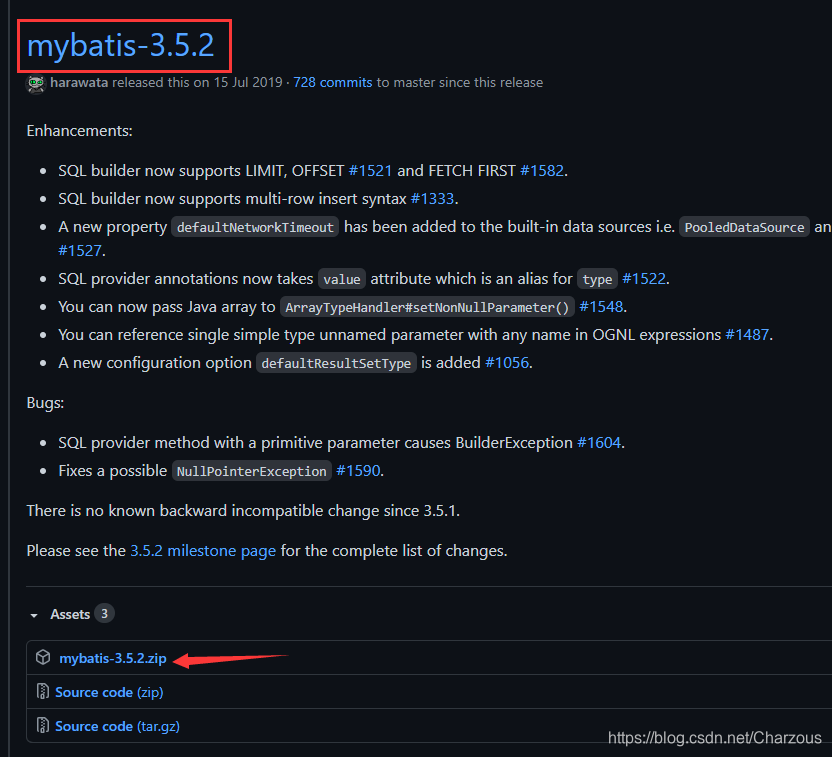This screenshot has height=757, width=832.
Task: Open issue #1548 about setNonNullParameter
Action: [x=602, y=306]
